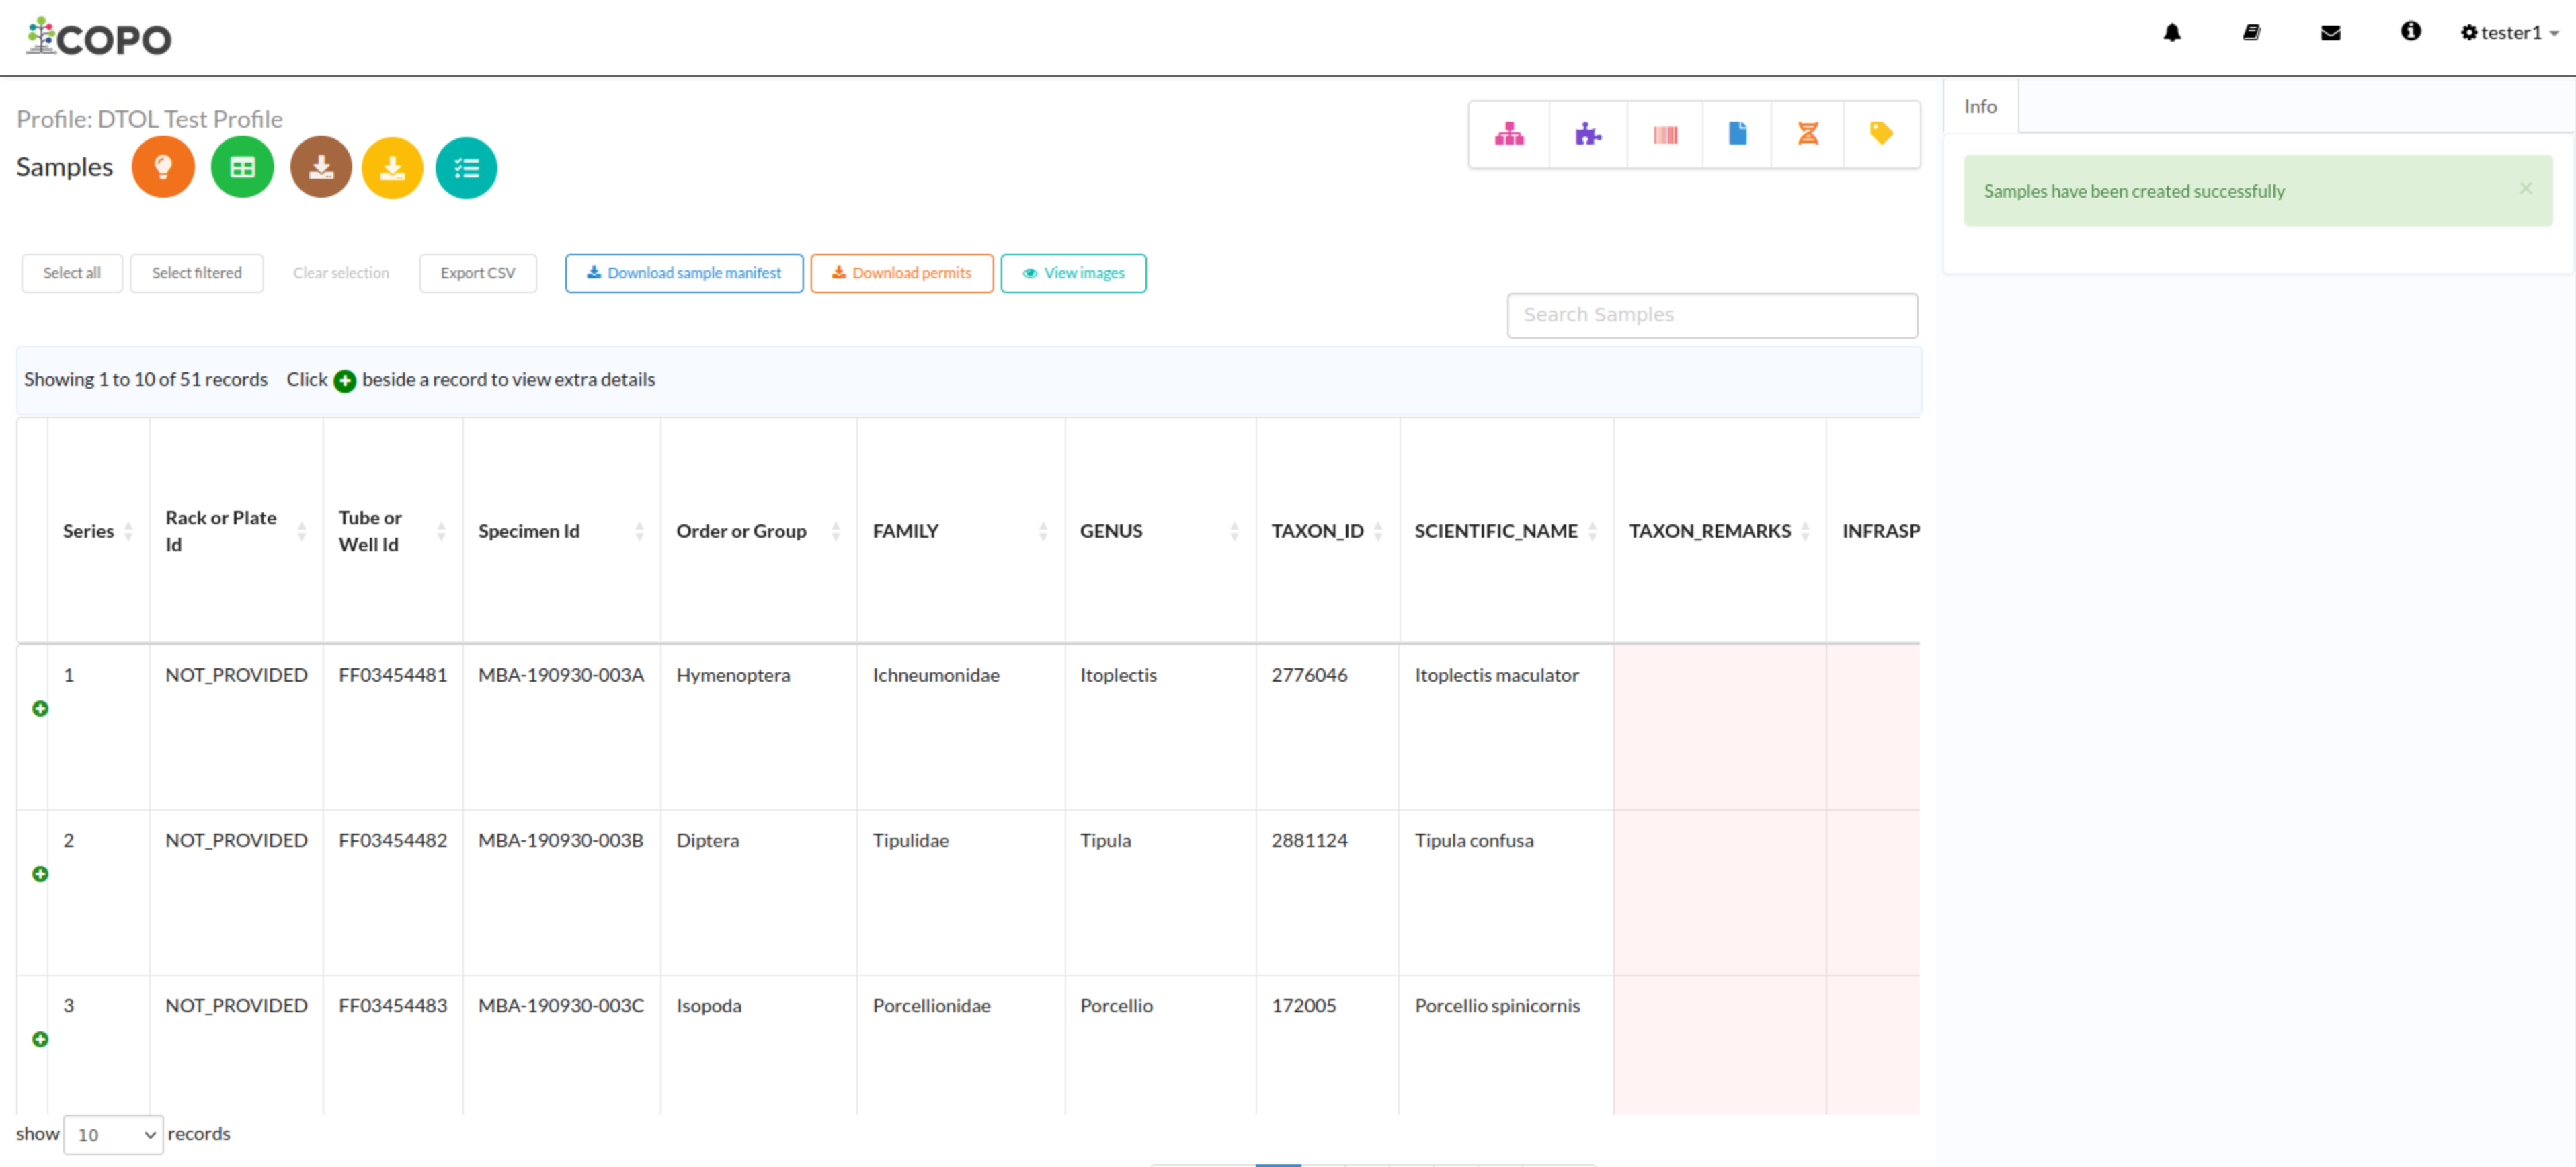Dismiss the samples created success alert
Image resolution: width=2576 pixels, height=1167 pixels.
tap(2526, 189)
